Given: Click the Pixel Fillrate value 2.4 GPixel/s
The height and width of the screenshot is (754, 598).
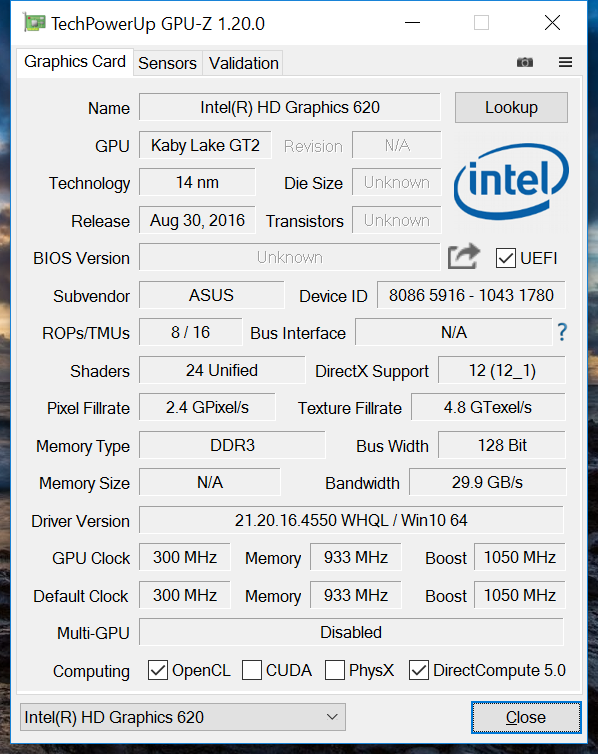Looking at the screenshot, I should pos(207,407).
